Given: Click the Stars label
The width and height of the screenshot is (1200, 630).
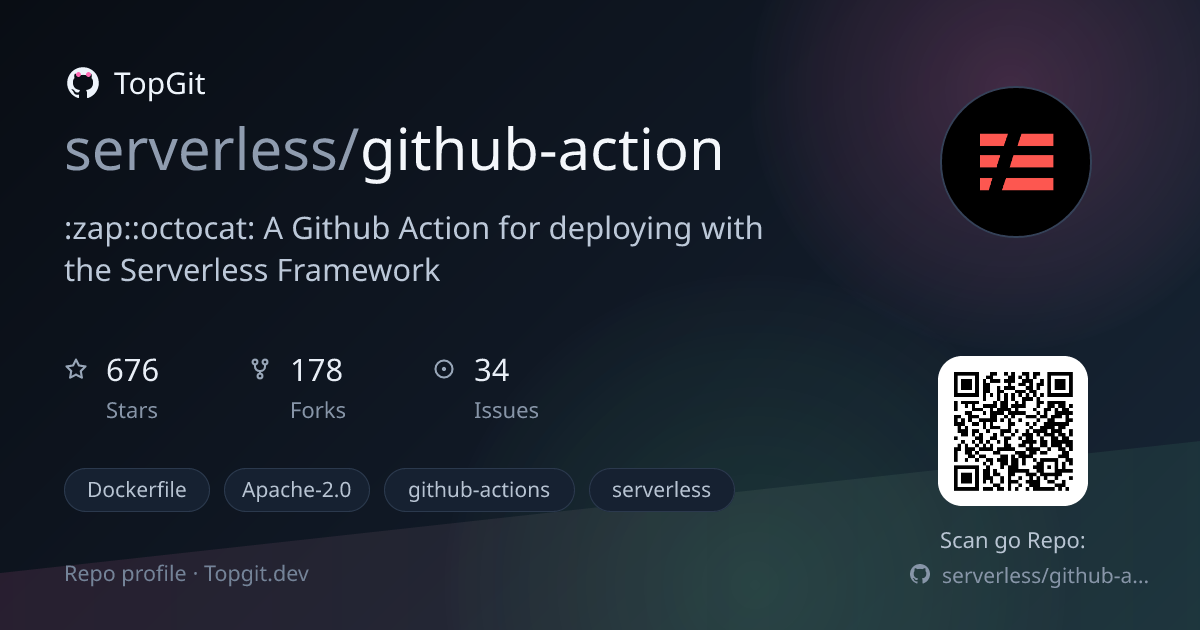Looking at the screenshot, I should [x=131, y=410].
